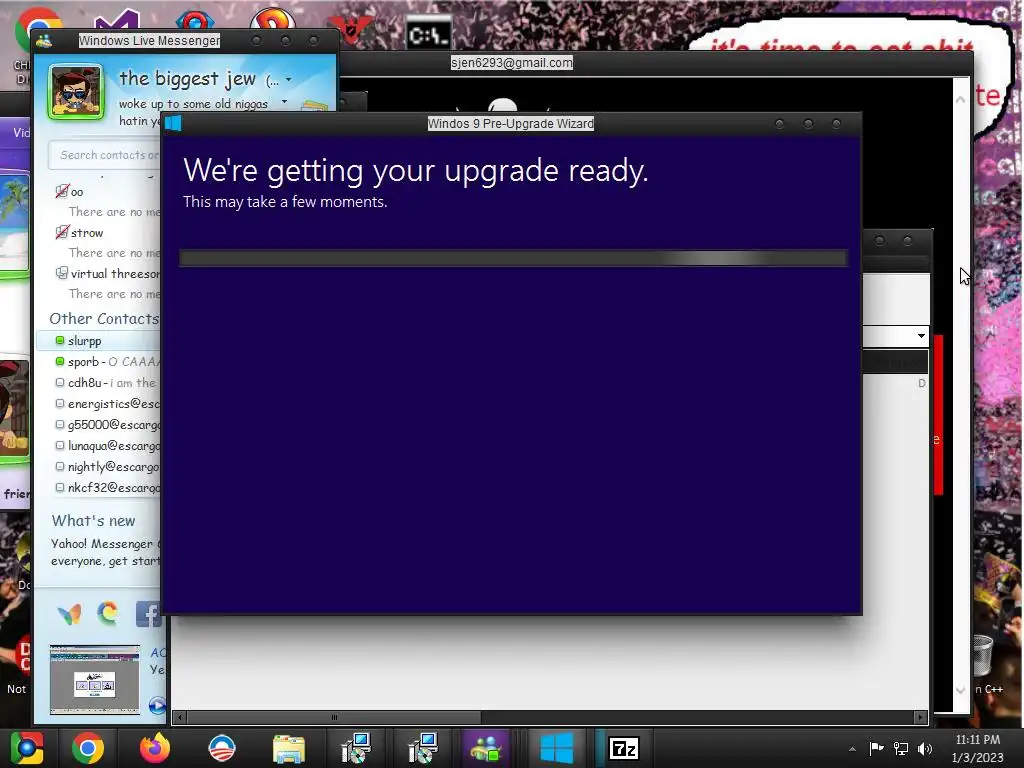Open the 'virtual threesome' group entry

pyautogui.click(x=108, y=274)
